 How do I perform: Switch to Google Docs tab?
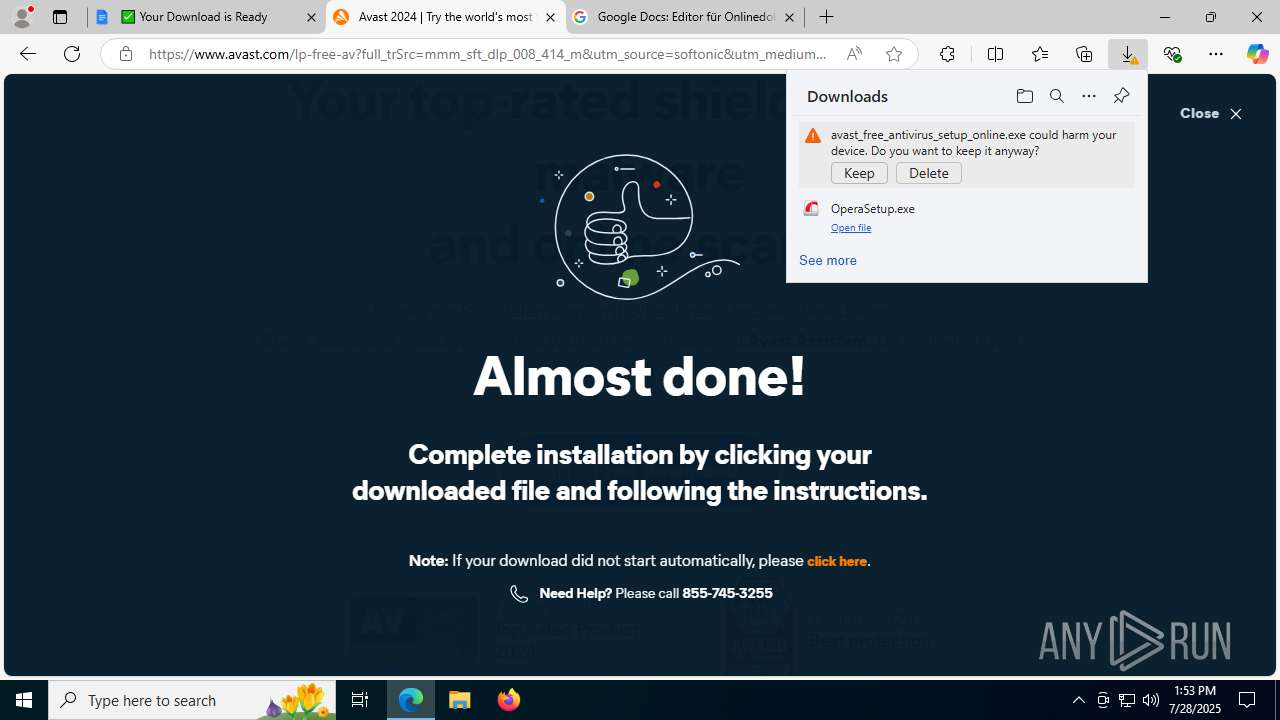tap(685, 17)
